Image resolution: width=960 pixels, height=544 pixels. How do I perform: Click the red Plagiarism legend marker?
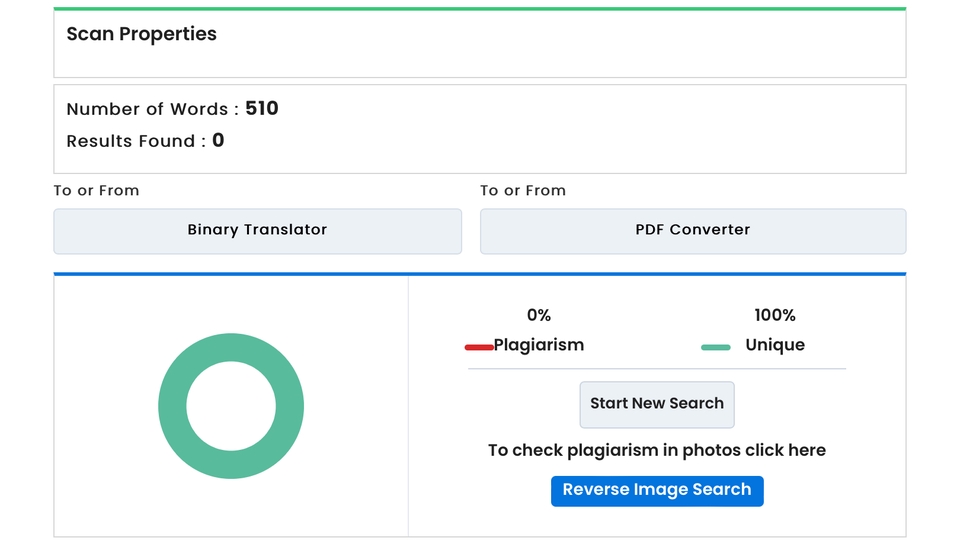(479, 347)
